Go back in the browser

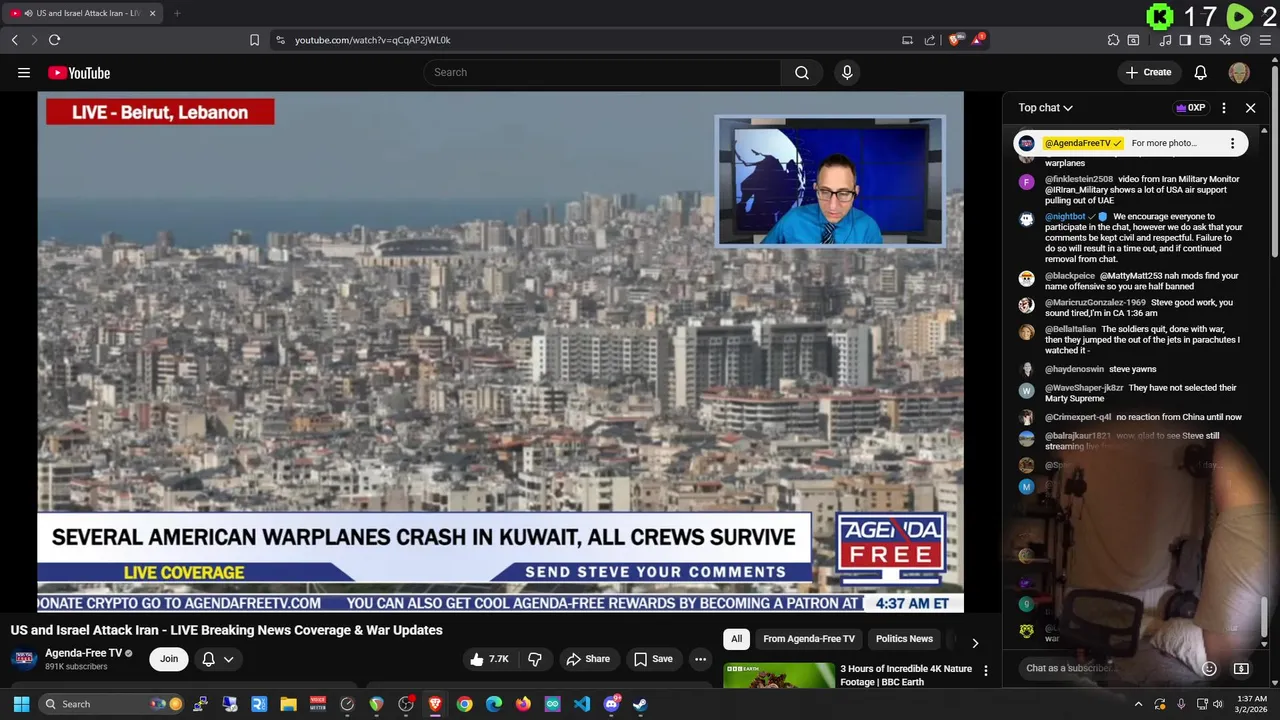(14, 40)
